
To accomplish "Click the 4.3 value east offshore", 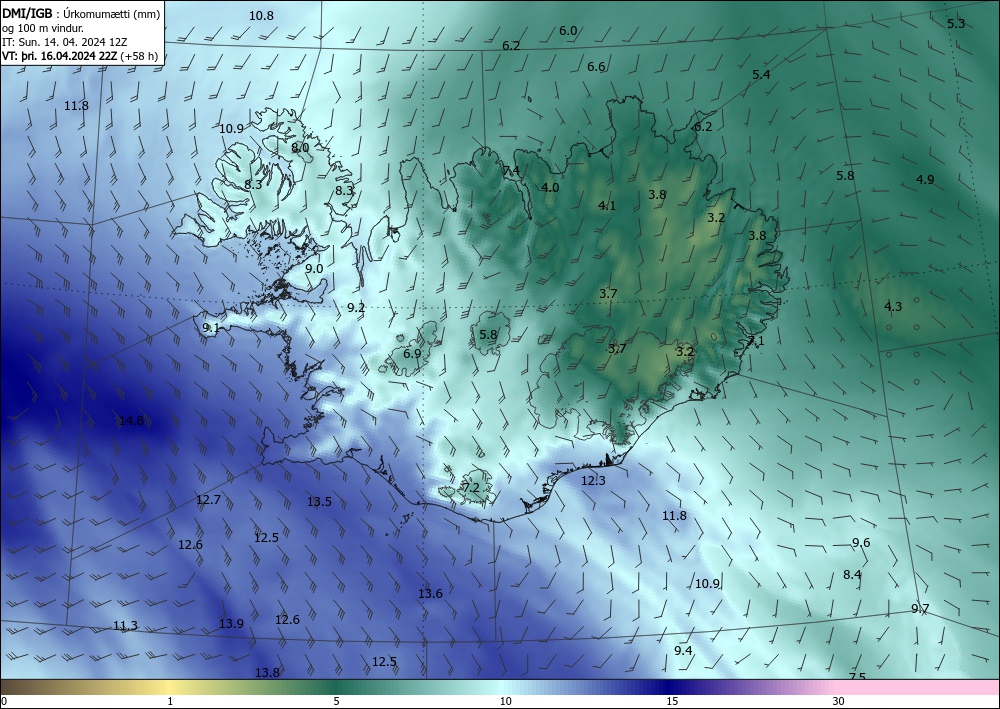I will tap(893, 307).
